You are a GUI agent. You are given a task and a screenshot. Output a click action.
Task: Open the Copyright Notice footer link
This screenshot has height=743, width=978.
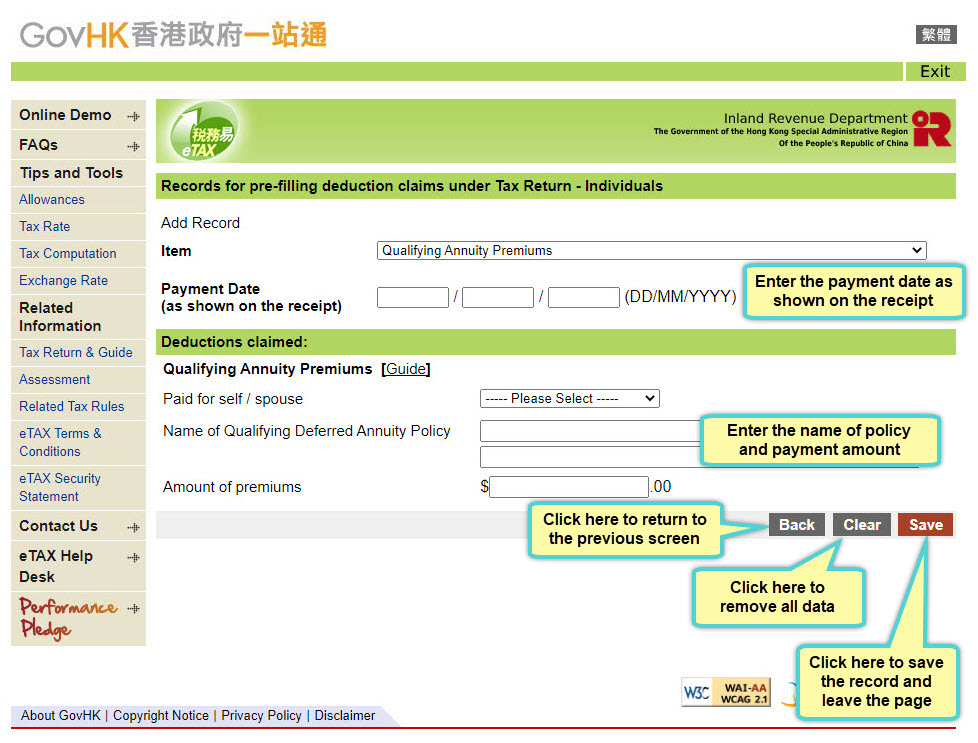click(161, 716)
